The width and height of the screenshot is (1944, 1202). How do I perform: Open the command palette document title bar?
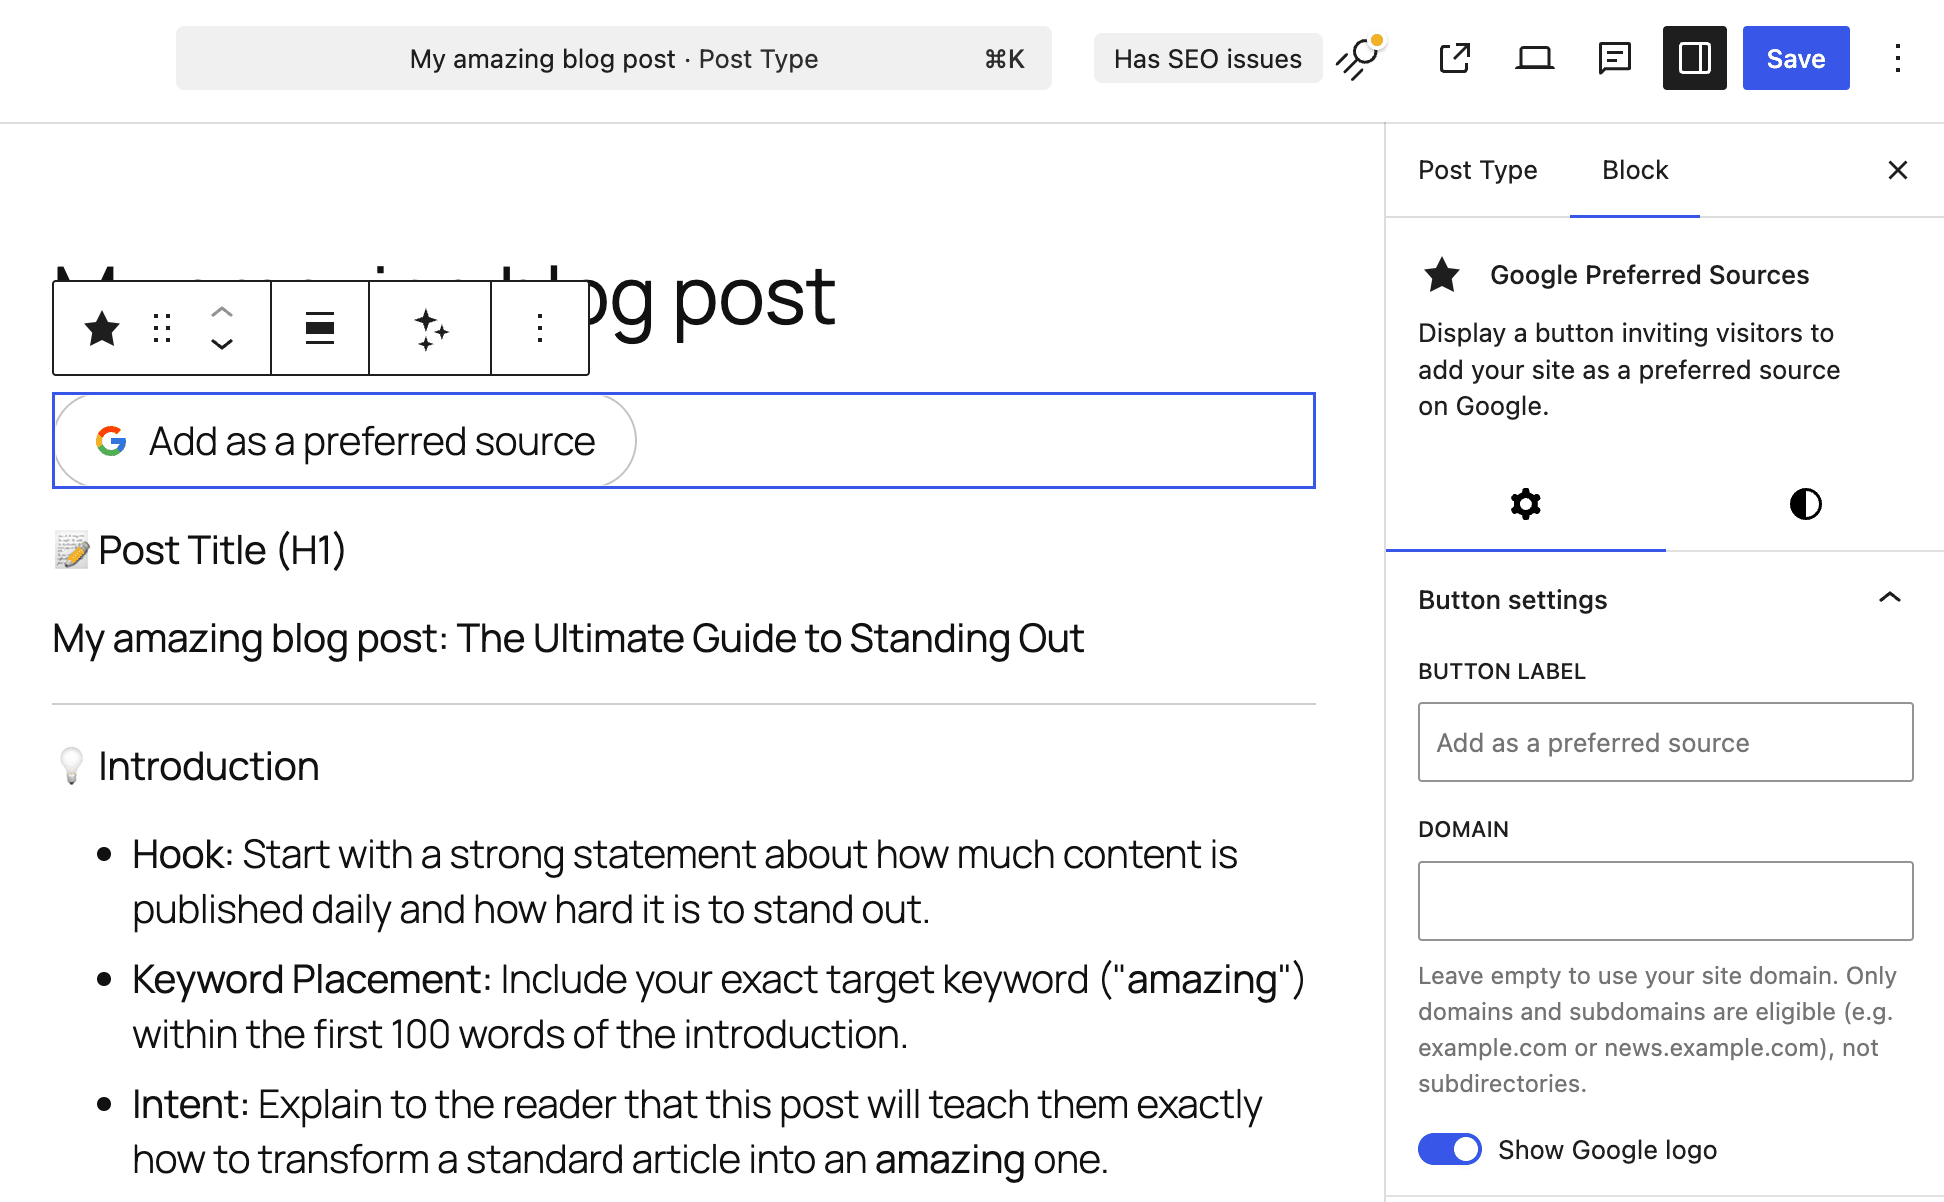[614, 58]
